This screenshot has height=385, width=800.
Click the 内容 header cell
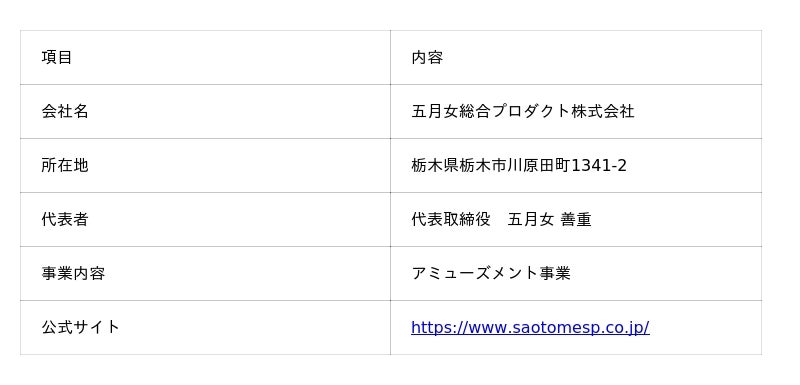576,58
